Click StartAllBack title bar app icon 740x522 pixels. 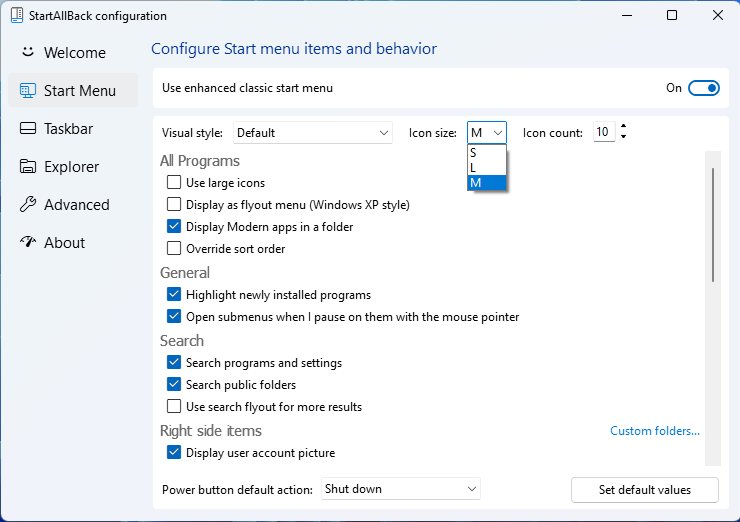tap(17, 15)
